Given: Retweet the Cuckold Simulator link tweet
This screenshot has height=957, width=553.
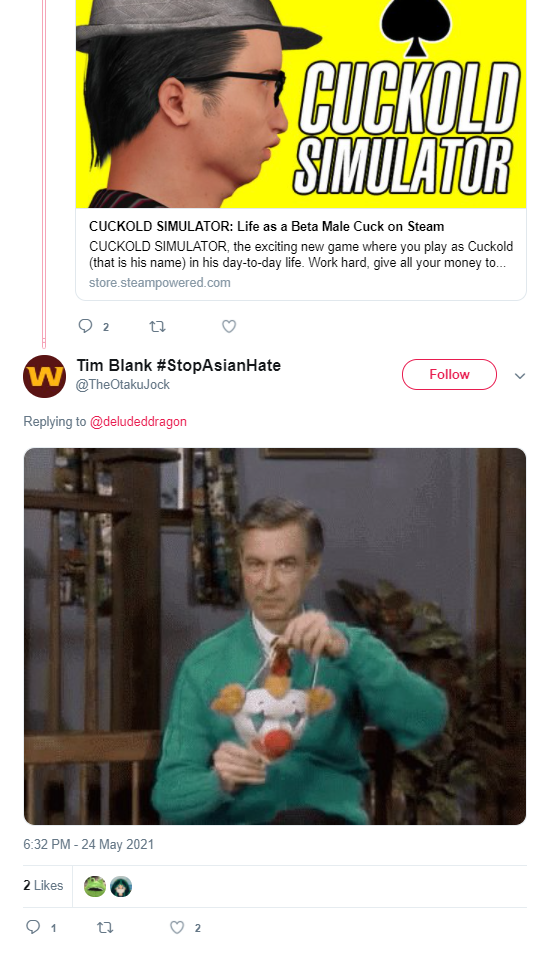Looking at the screenshot, I should [x=157, y=327].
